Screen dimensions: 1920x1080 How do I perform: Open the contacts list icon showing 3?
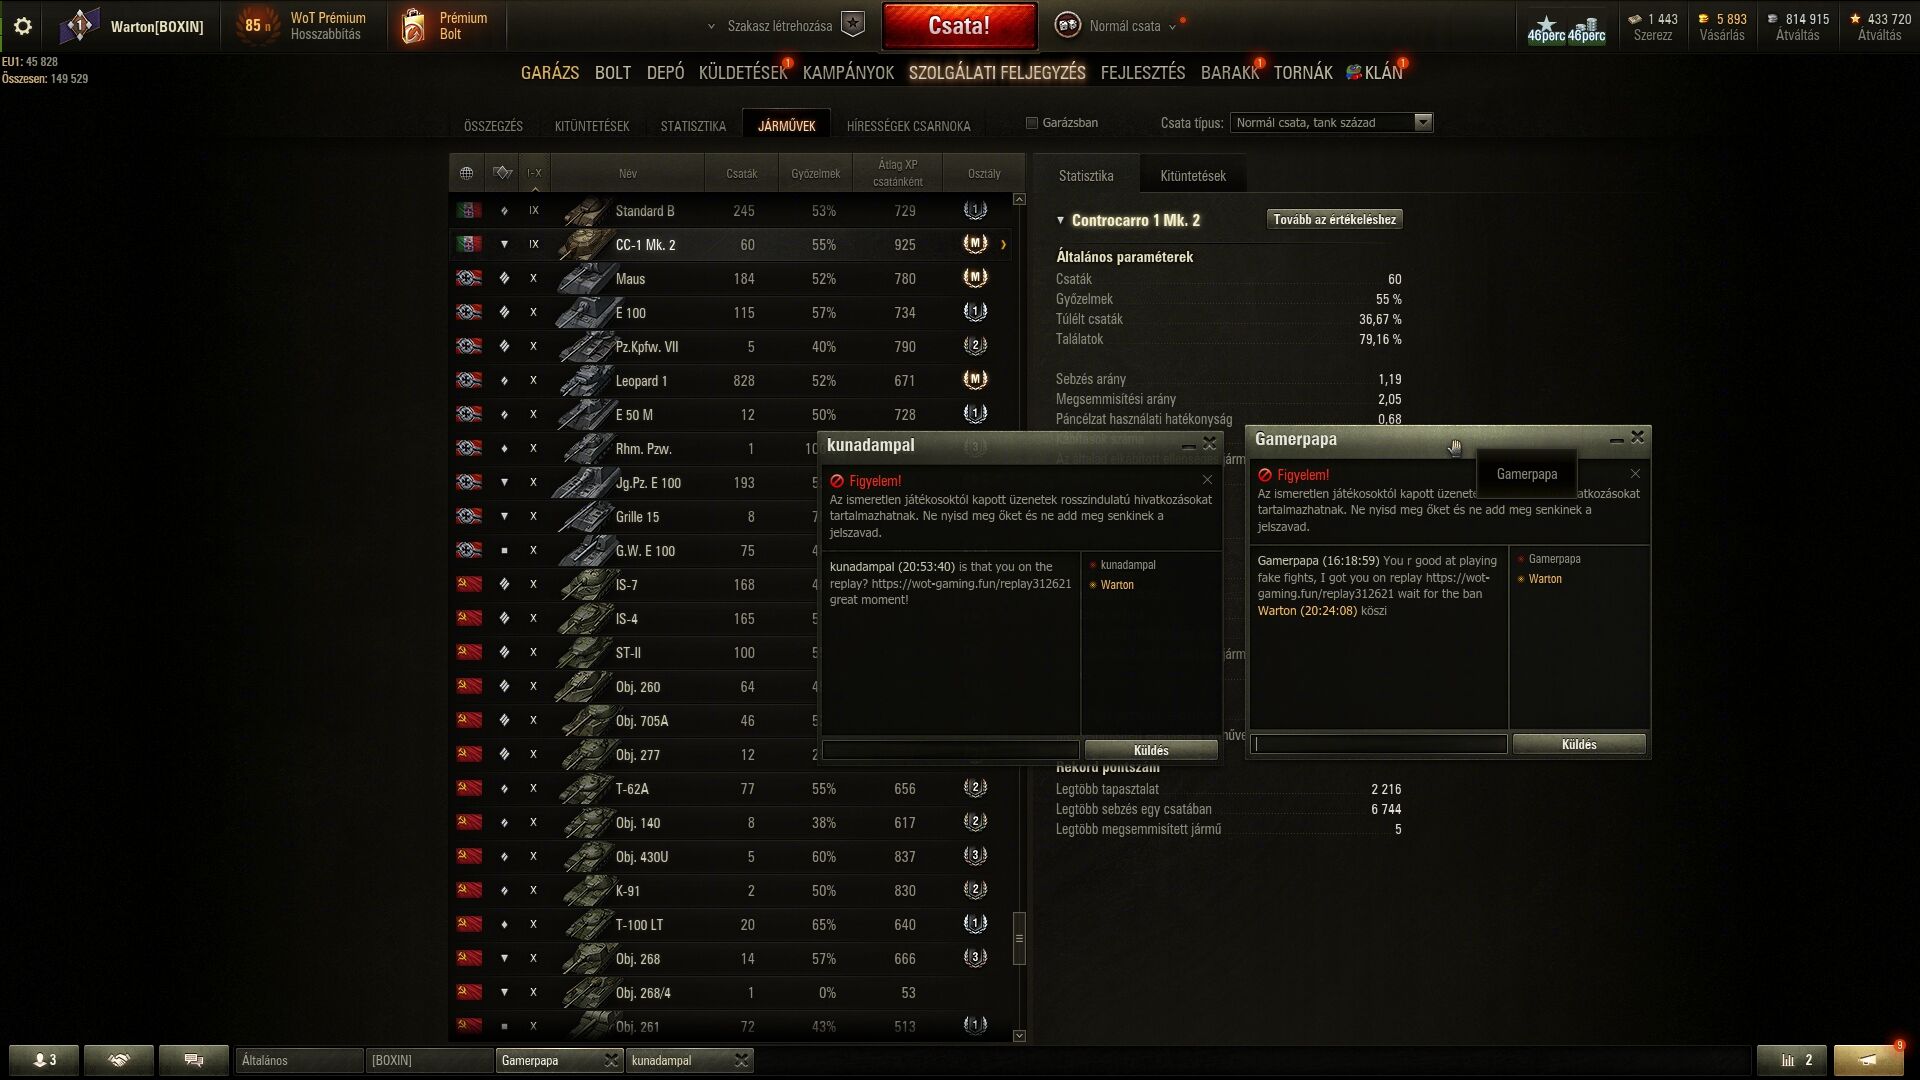[44, 1060]
